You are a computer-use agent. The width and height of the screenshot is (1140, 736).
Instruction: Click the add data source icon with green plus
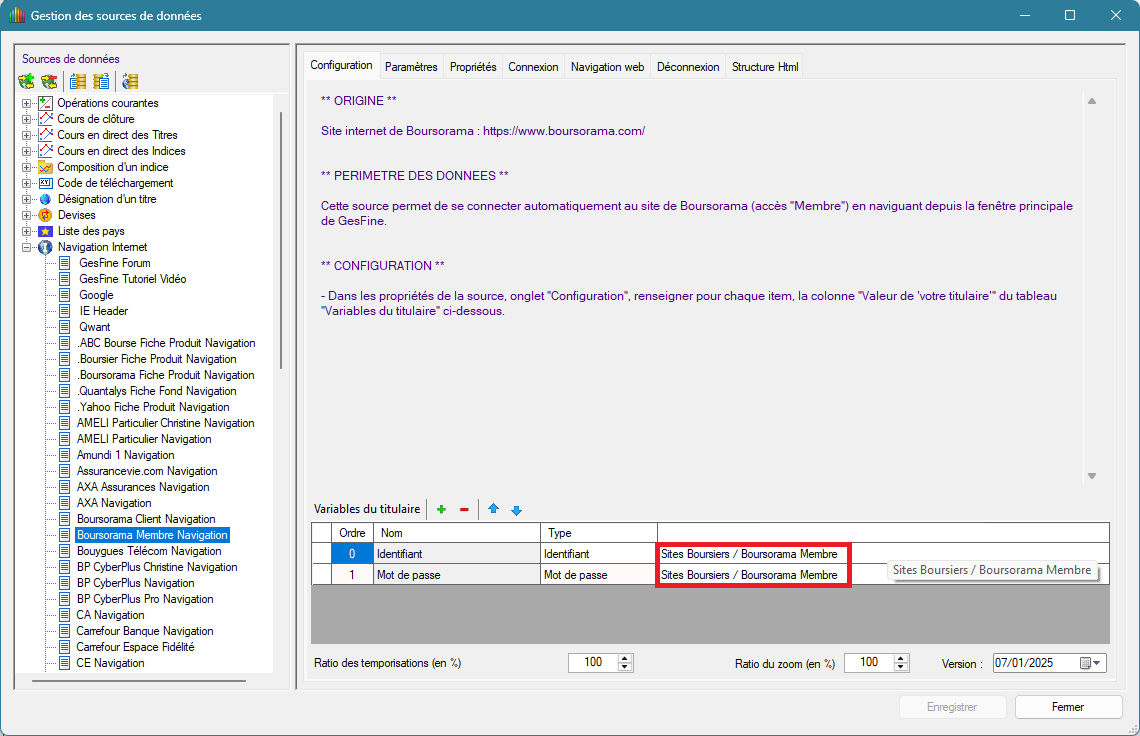pos(27,81)
